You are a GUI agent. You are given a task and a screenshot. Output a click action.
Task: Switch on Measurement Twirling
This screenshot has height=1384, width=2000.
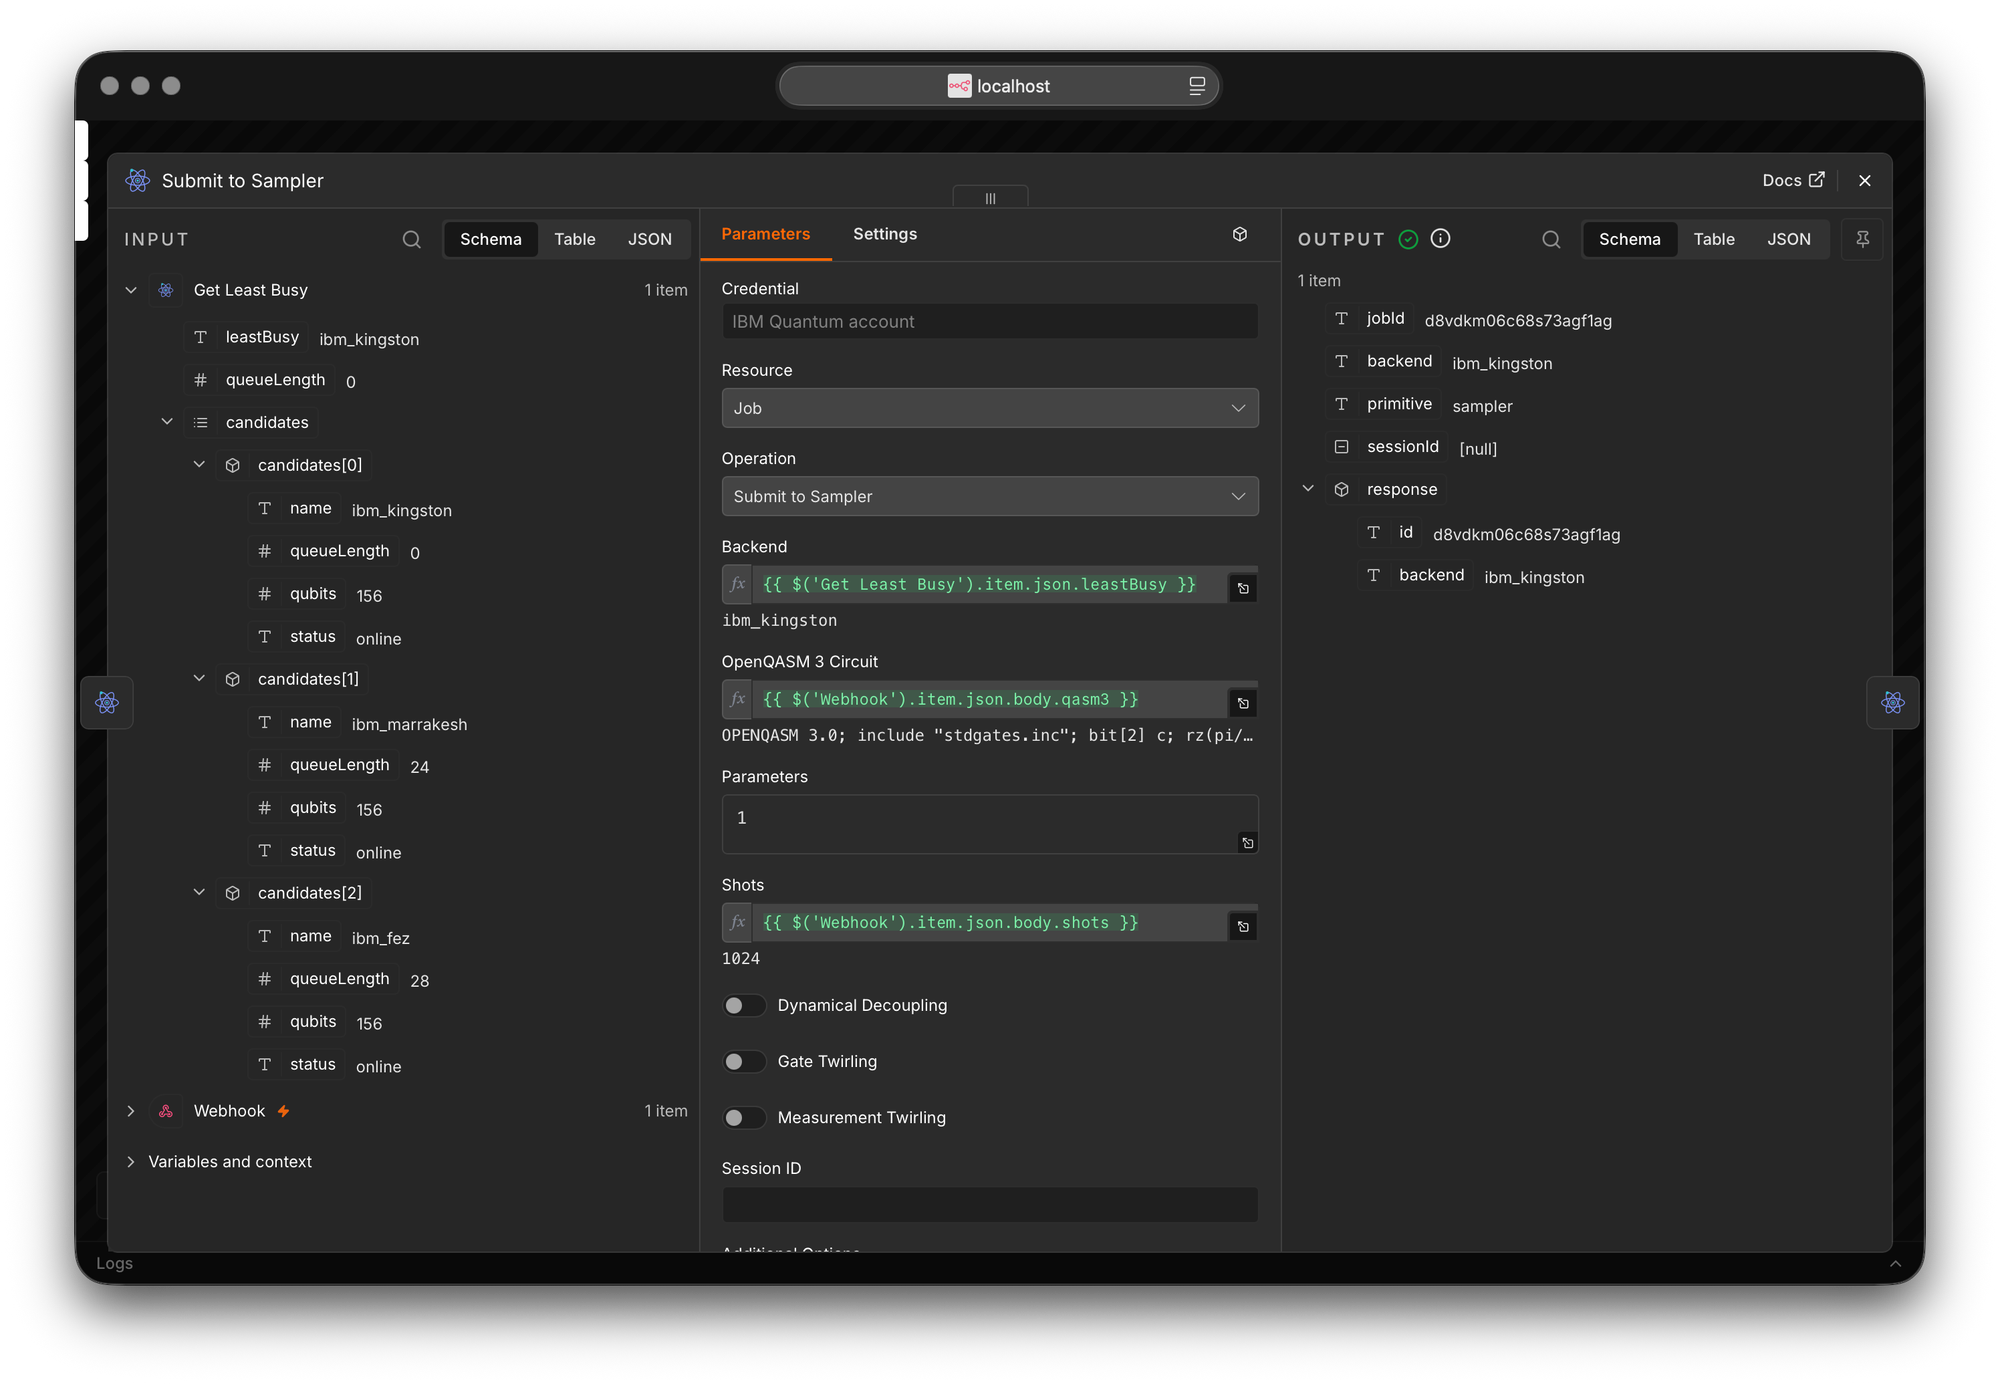(x=744, y=1117)
